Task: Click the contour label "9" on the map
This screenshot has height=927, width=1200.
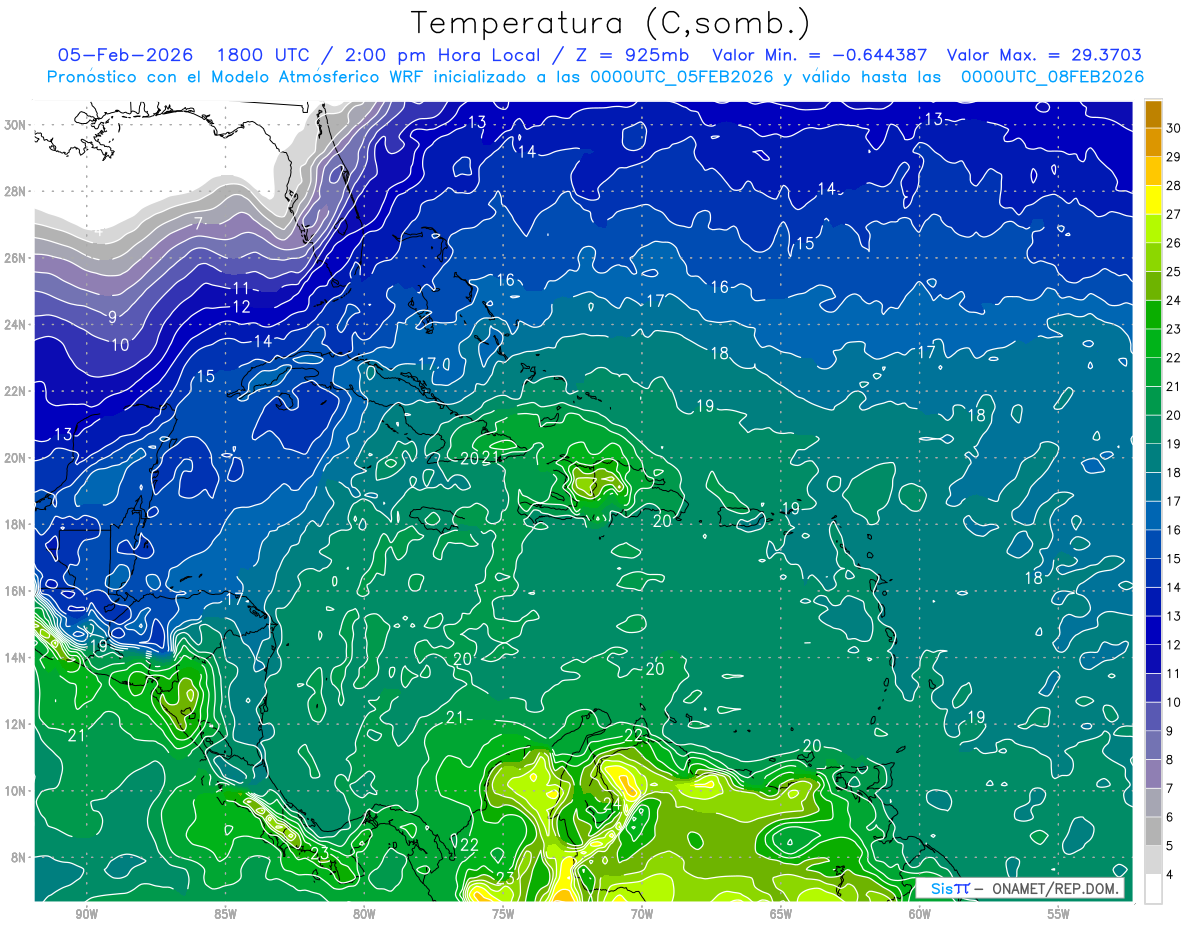Action: tap(113, 317)
